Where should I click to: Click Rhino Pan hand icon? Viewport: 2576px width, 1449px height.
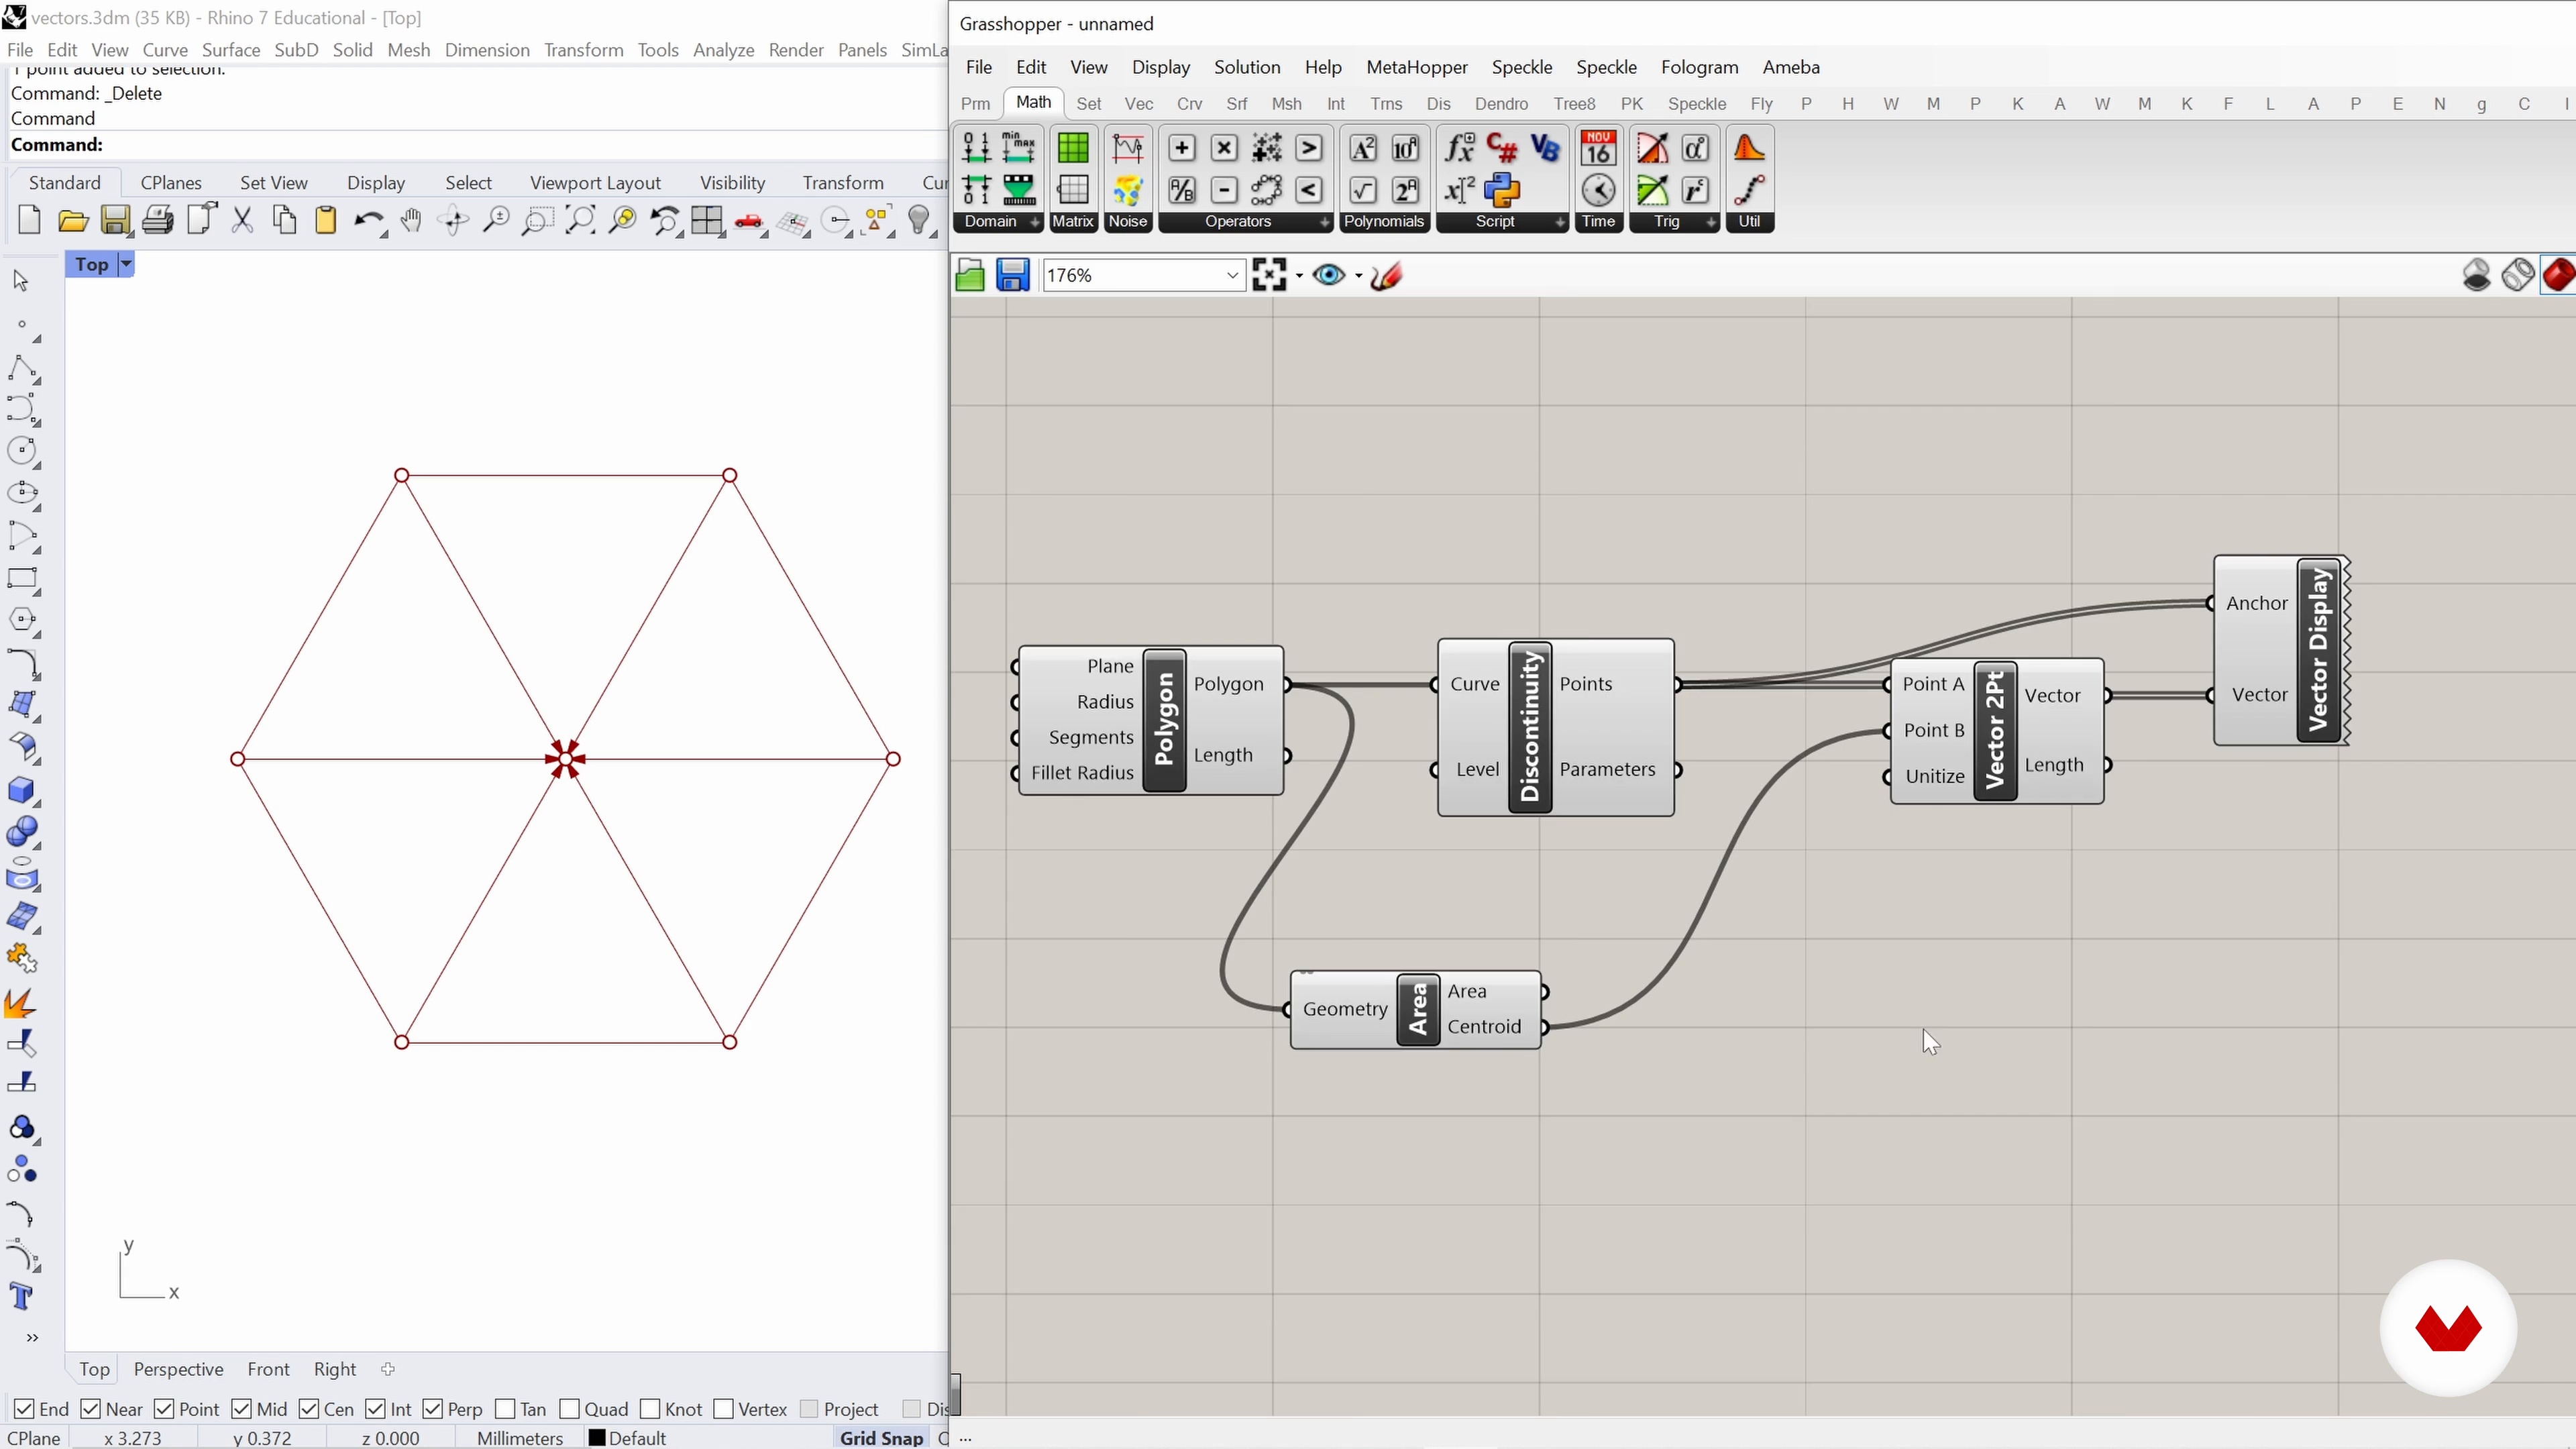click(411, 221)
